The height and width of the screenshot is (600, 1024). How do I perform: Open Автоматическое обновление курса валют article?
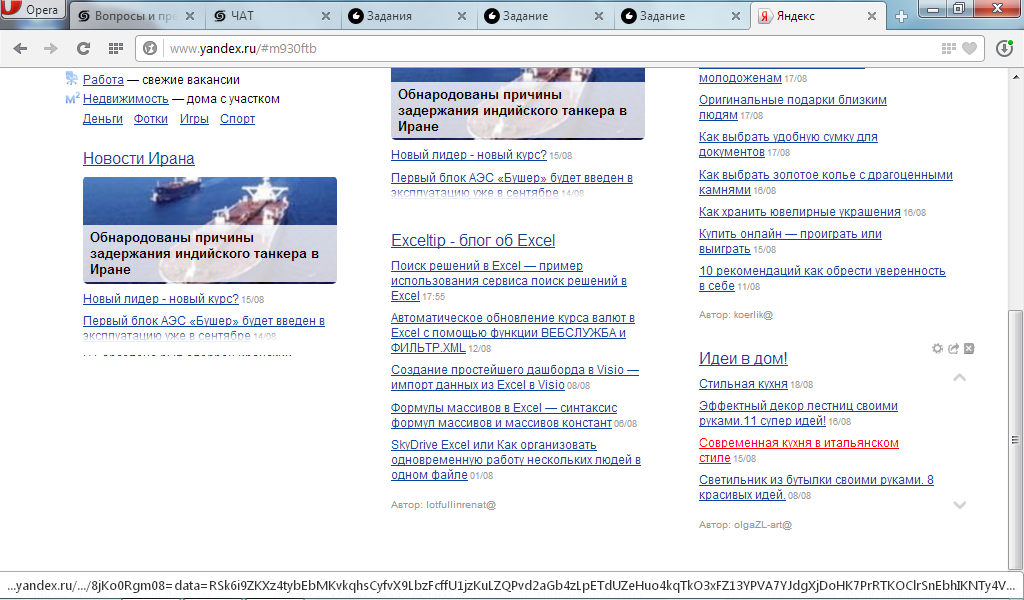point(513,333)
